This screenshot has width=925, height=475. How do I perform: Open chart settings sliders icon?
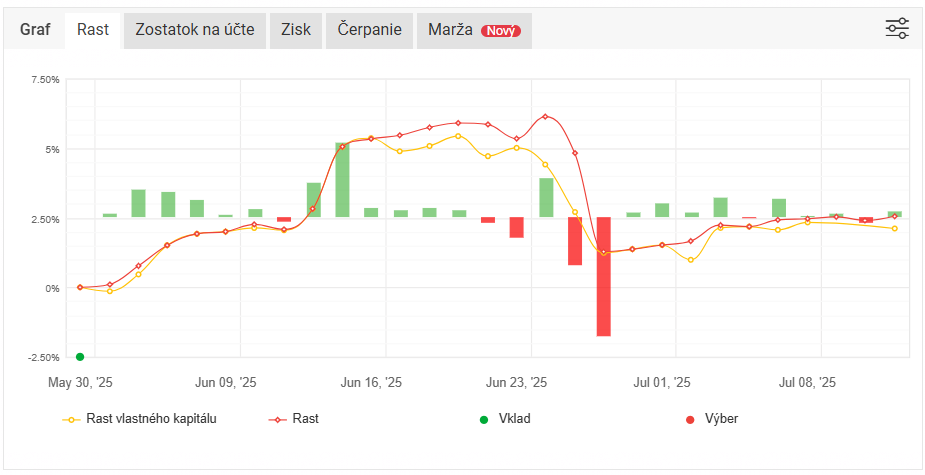pos(897,28)
